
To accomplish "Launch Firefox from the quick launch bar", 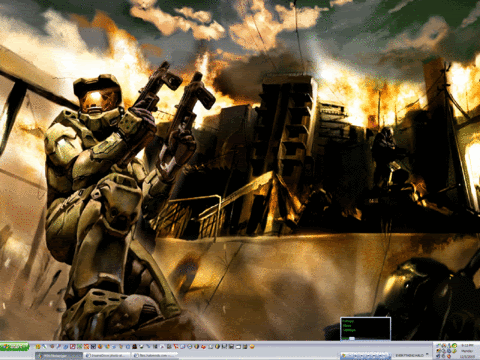I will [x=100, y=347].
